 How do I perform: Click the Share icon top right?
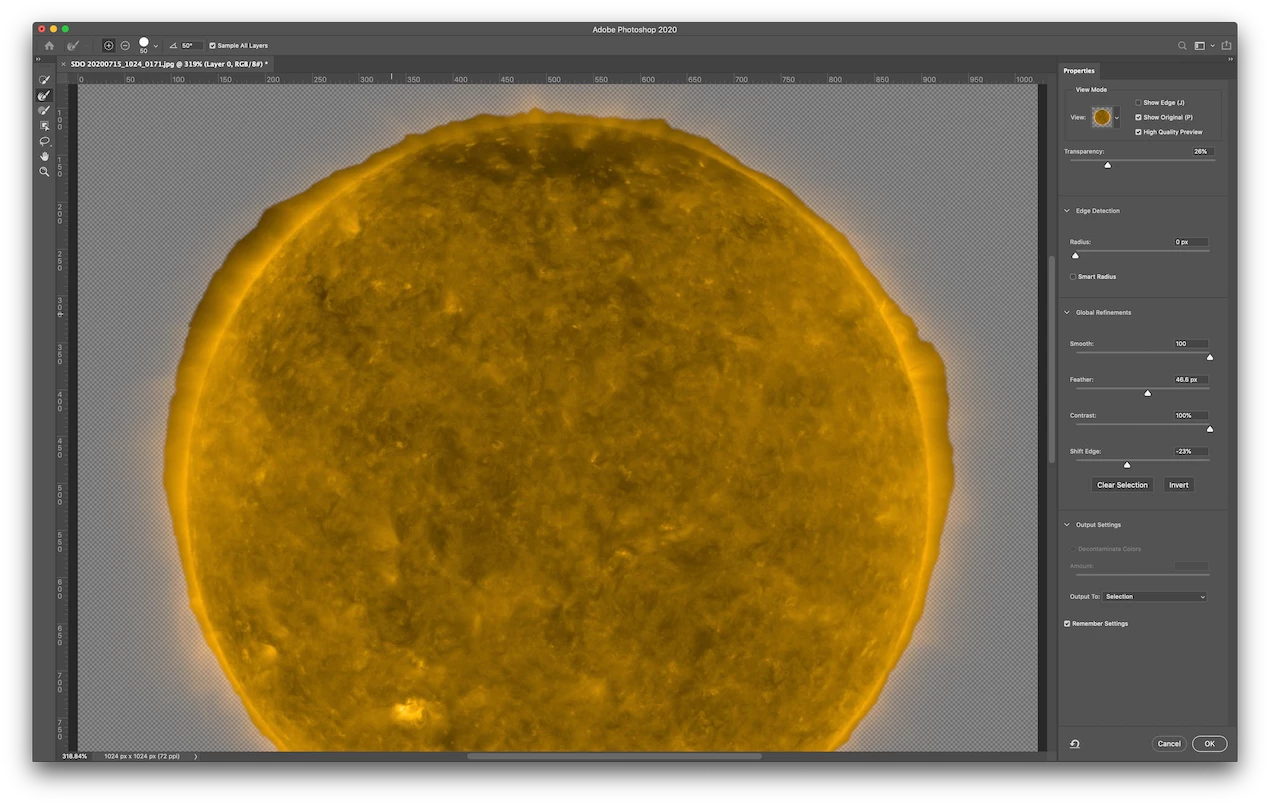(x=1226, y=46)
